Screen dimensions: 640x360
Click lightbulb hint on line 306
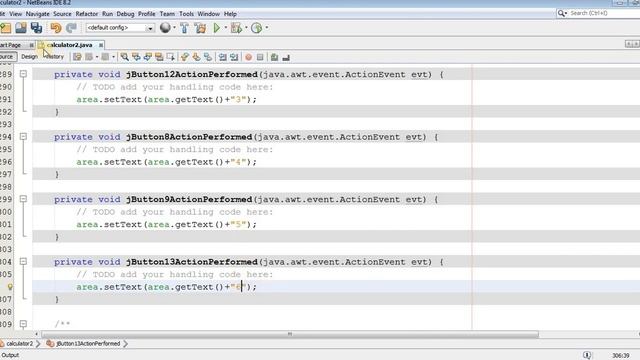10,287
